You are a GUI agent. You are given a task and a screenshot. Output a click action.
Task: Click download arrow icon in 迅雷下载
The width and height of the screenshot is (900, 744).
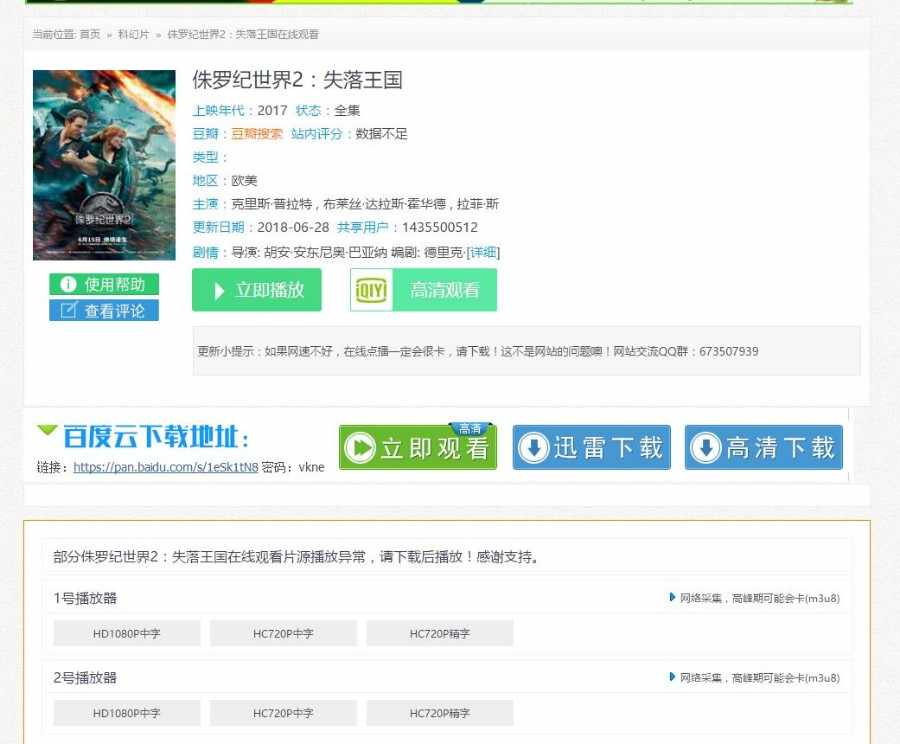point(534,448)
